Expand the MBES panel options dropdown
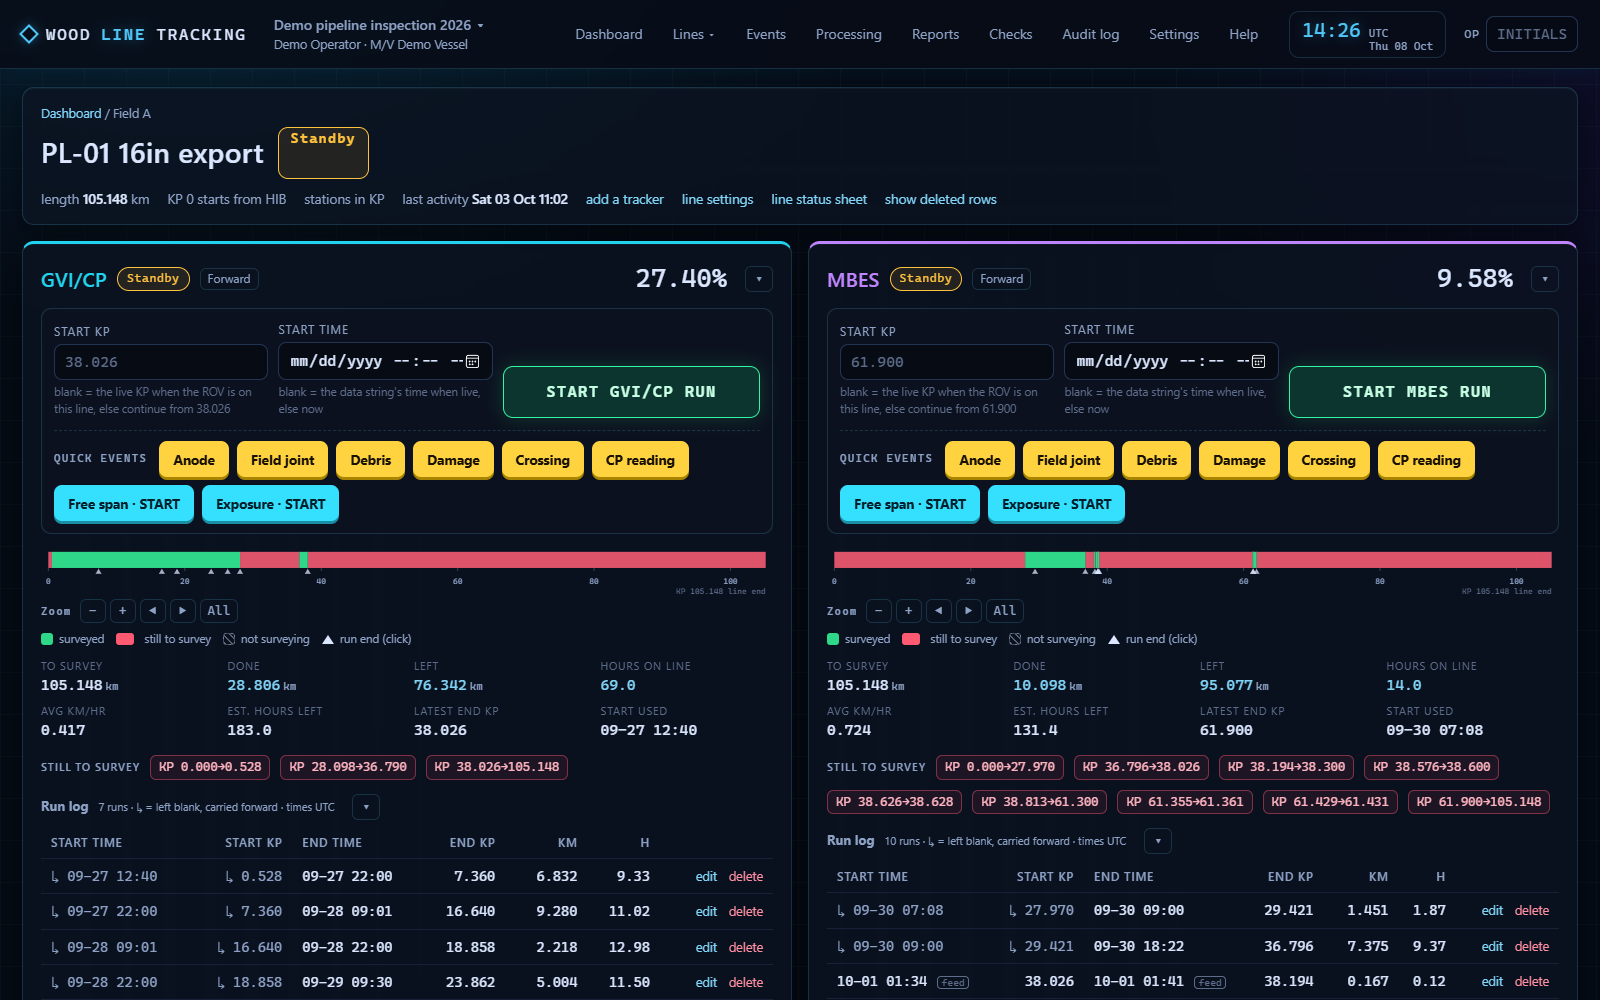 pyautogui.click(x=1545, y=279)
